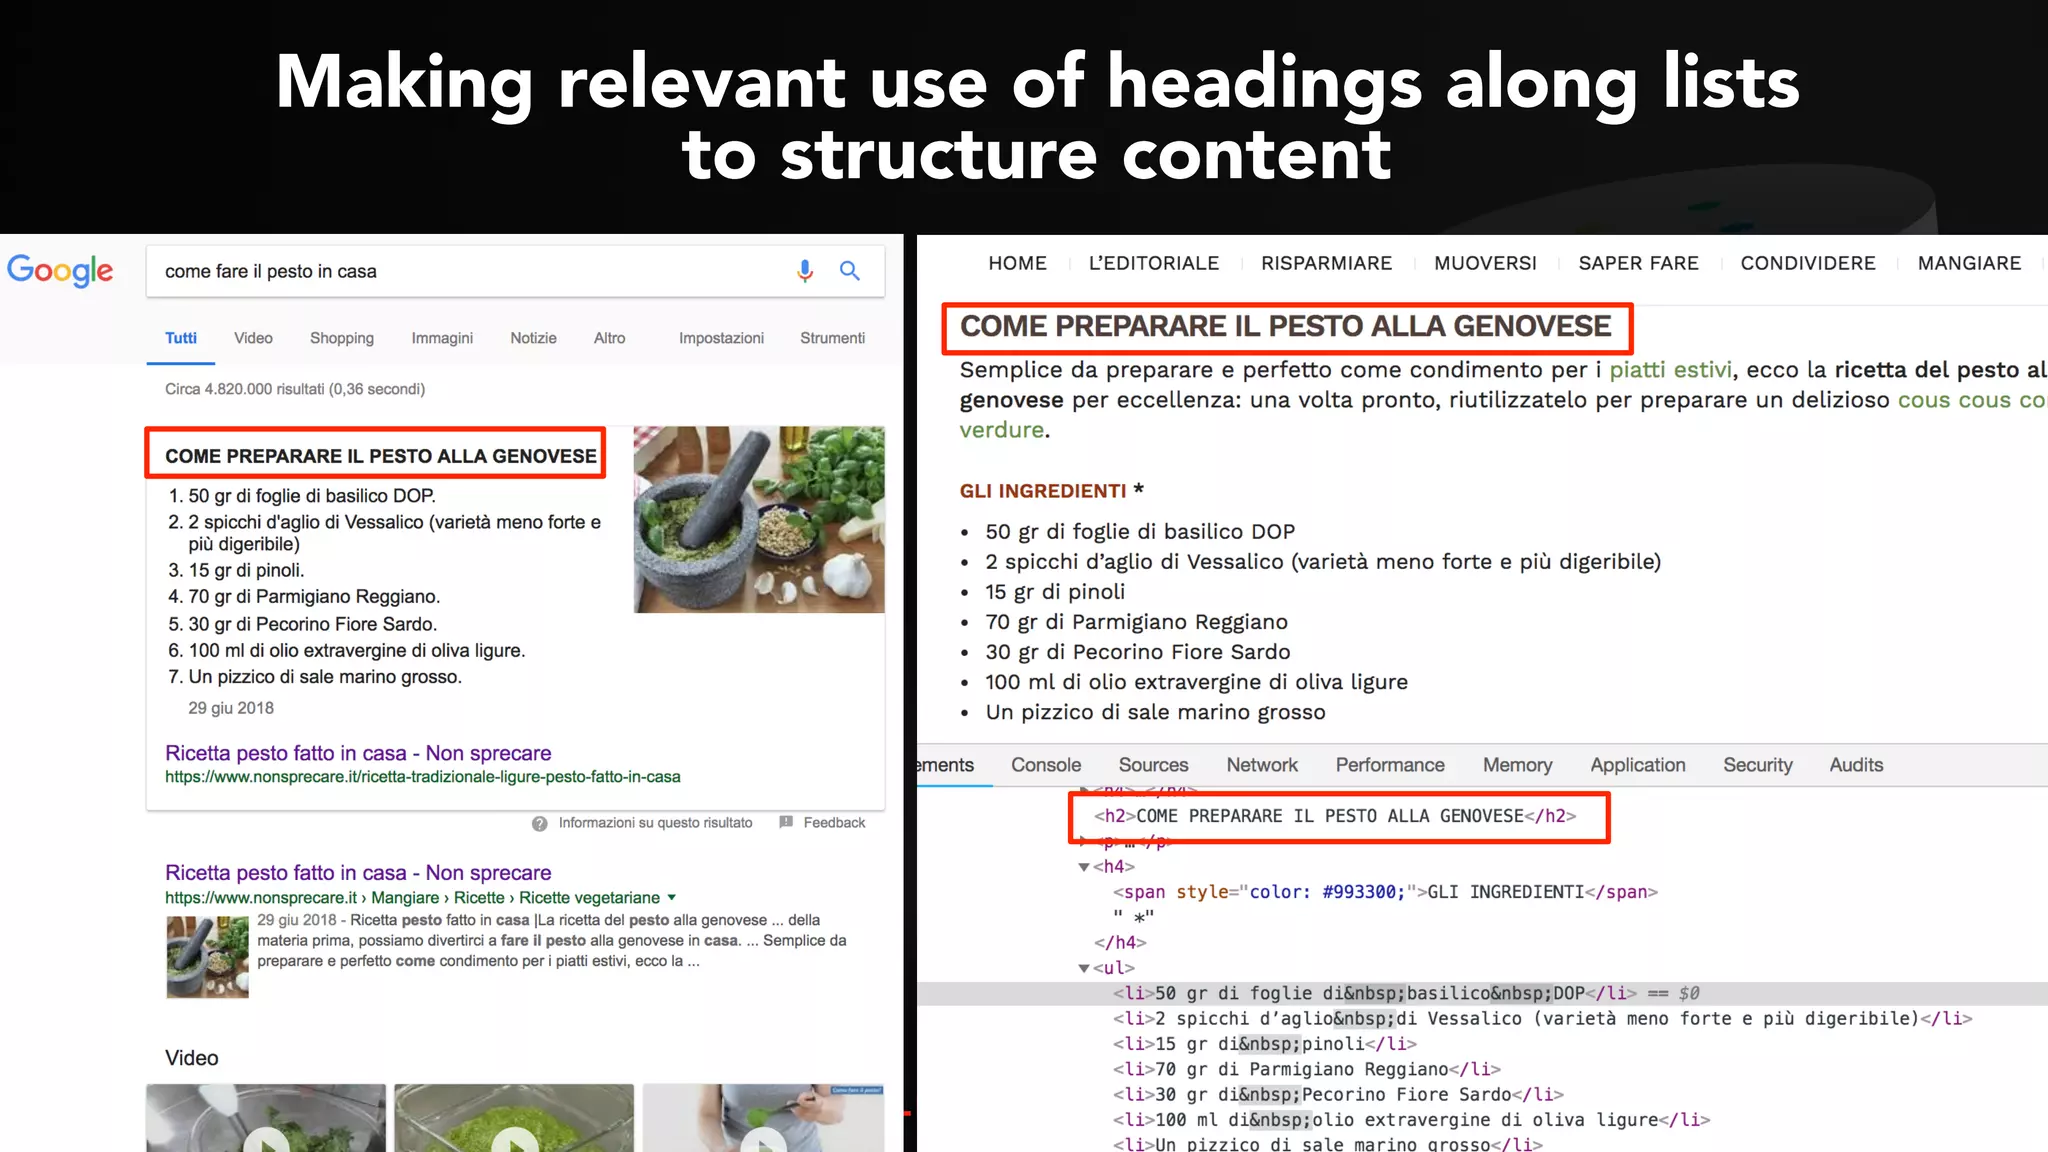The height and width of the screenshot is (1152, 2048).
Task: Click the GLI INGREDIENTI heading
Action: tap(1043, 491)
